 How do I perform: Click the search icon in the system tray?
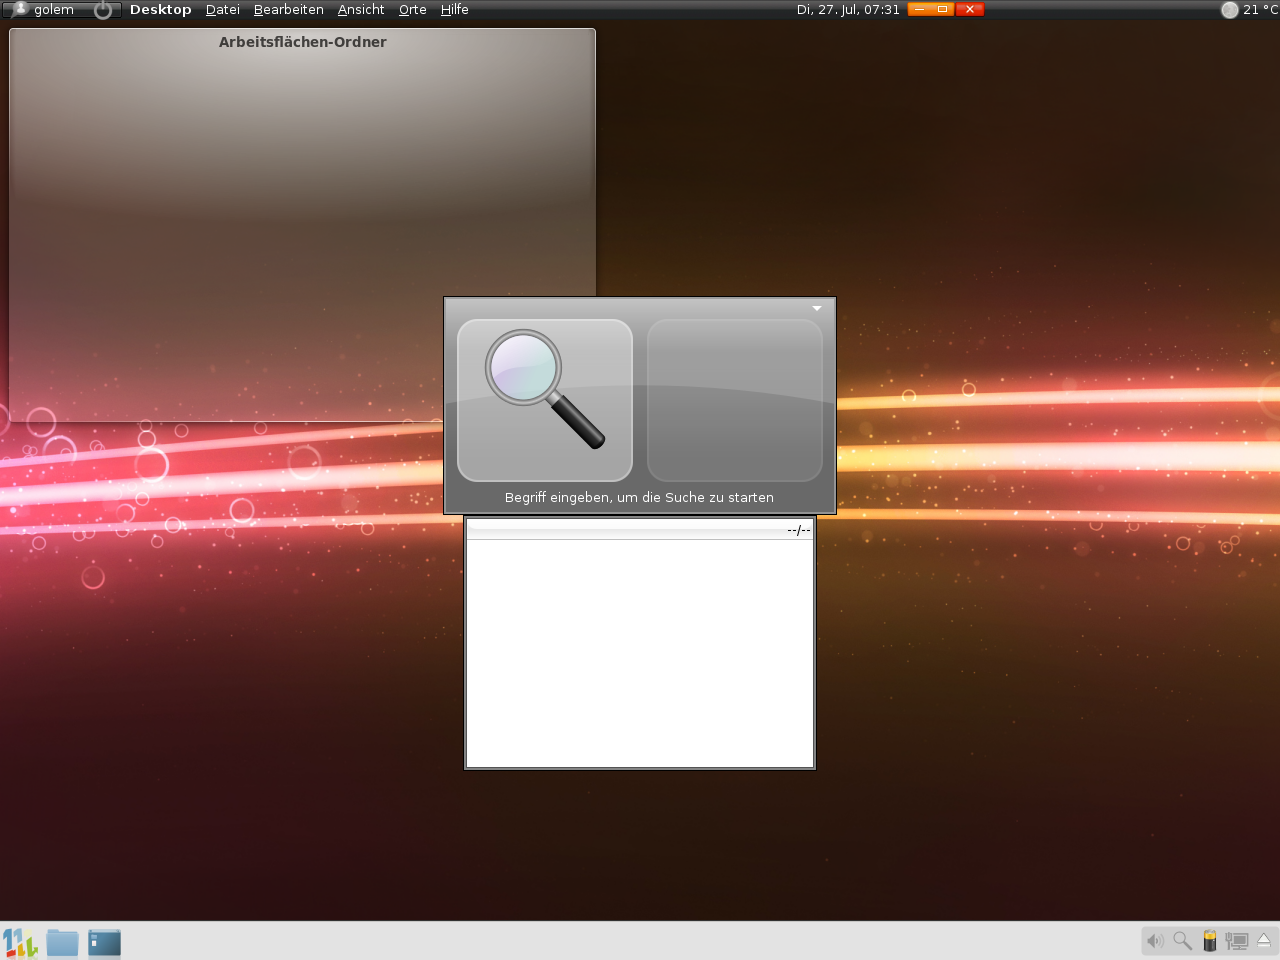[x=1182, y=941]
